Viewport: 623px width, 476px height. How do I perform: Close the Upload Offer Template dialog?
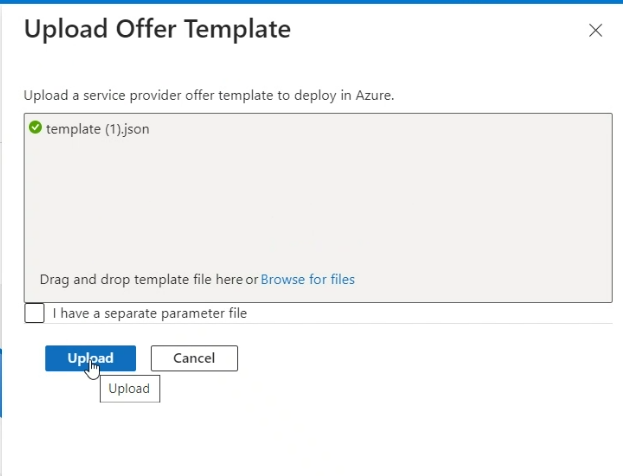pyautogui.click(x=595, y=30)
